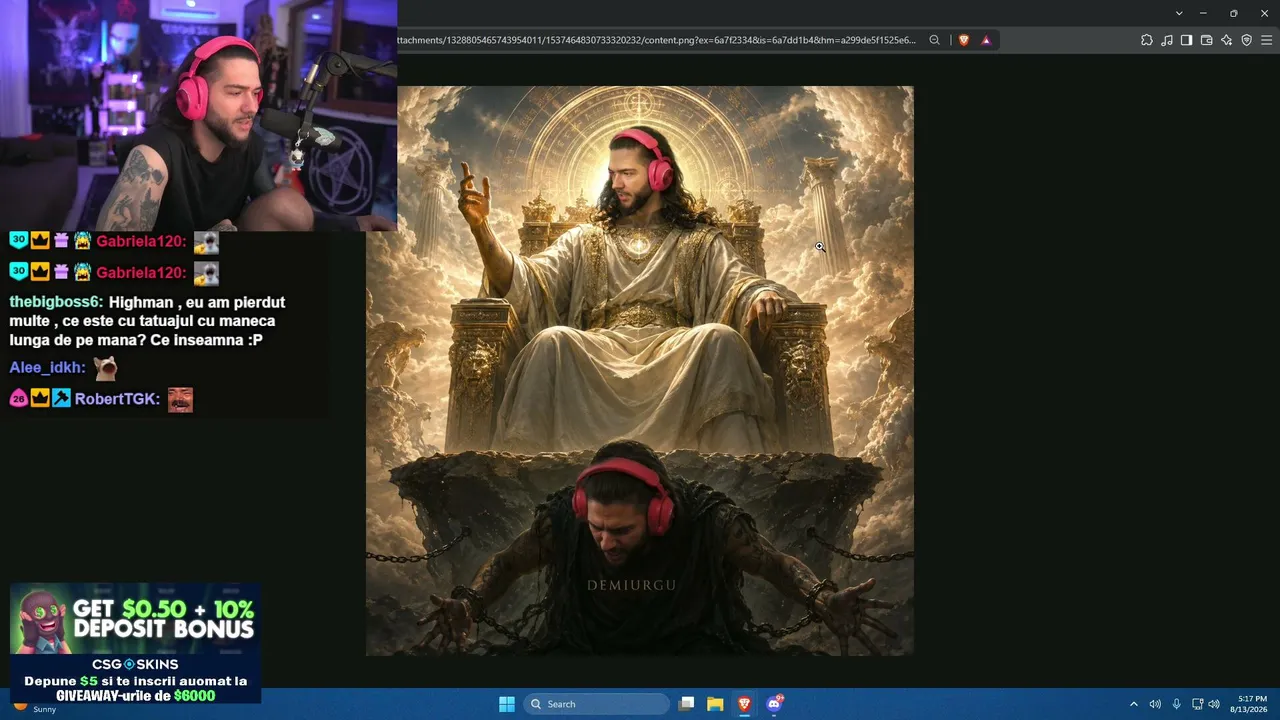Click the laughing man emote after RobertTGK
Image resolution: width=1280 pixels, height=720 pixels.
point(180,399)
